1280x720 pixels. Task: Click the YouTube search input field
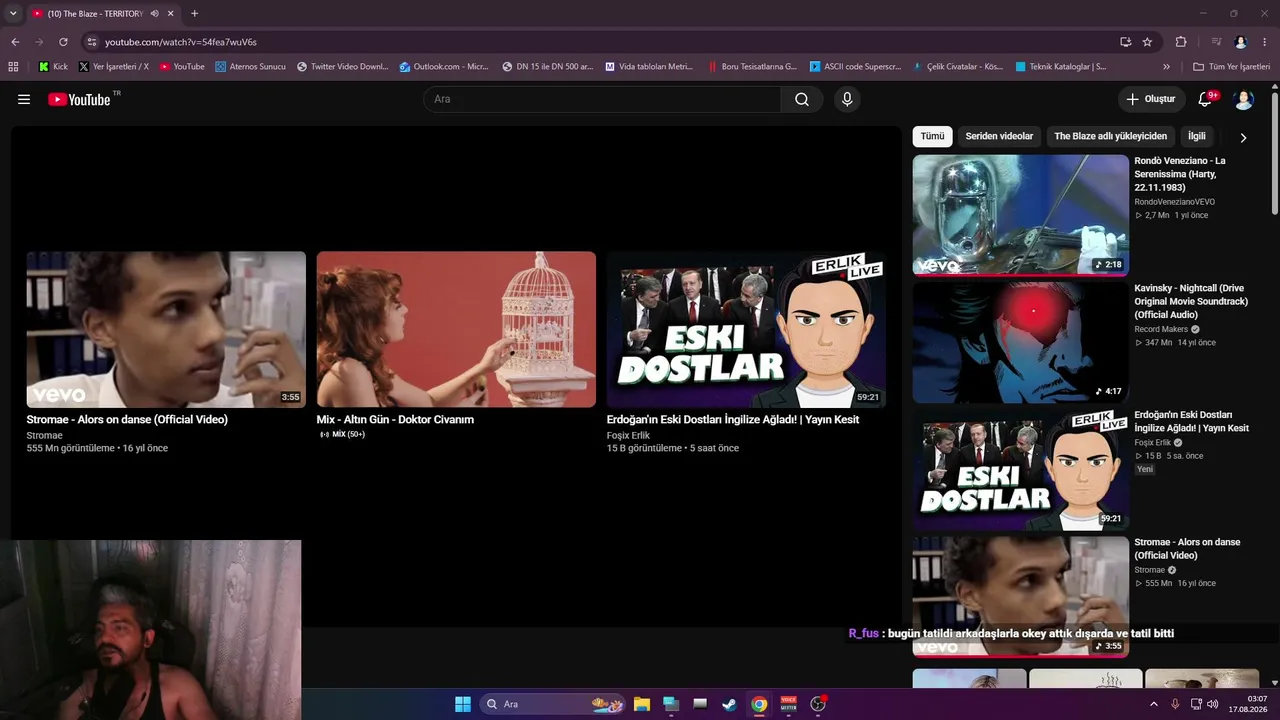pyautogui.click(x=602, y=99)
